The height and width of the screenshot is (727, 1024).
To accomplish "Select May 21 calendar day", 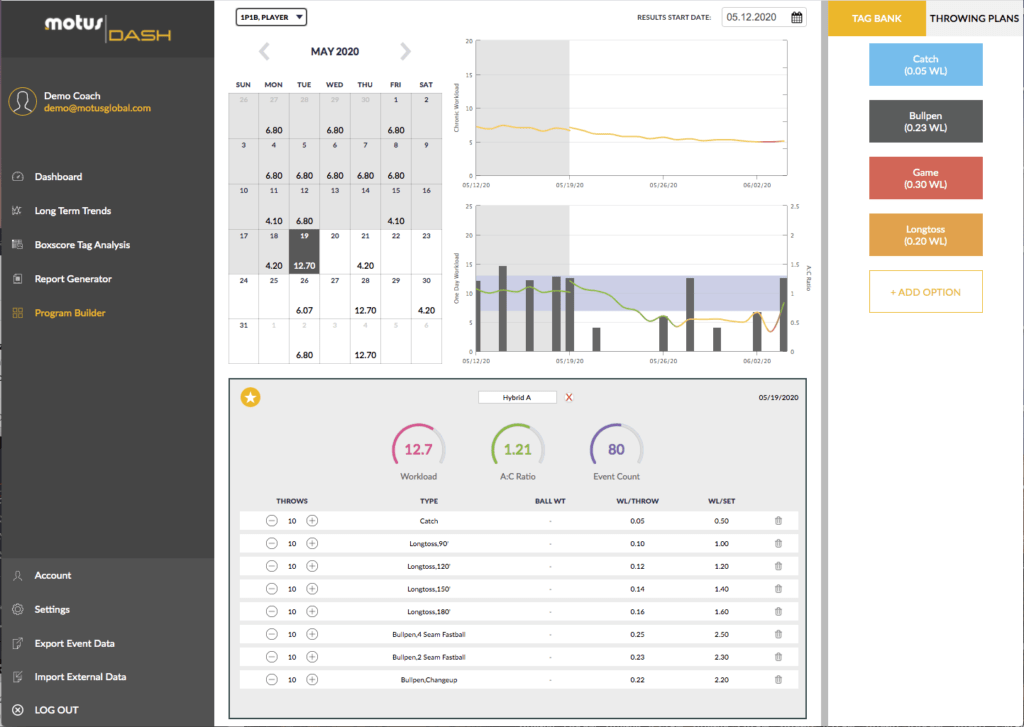I will click(365, 251).
